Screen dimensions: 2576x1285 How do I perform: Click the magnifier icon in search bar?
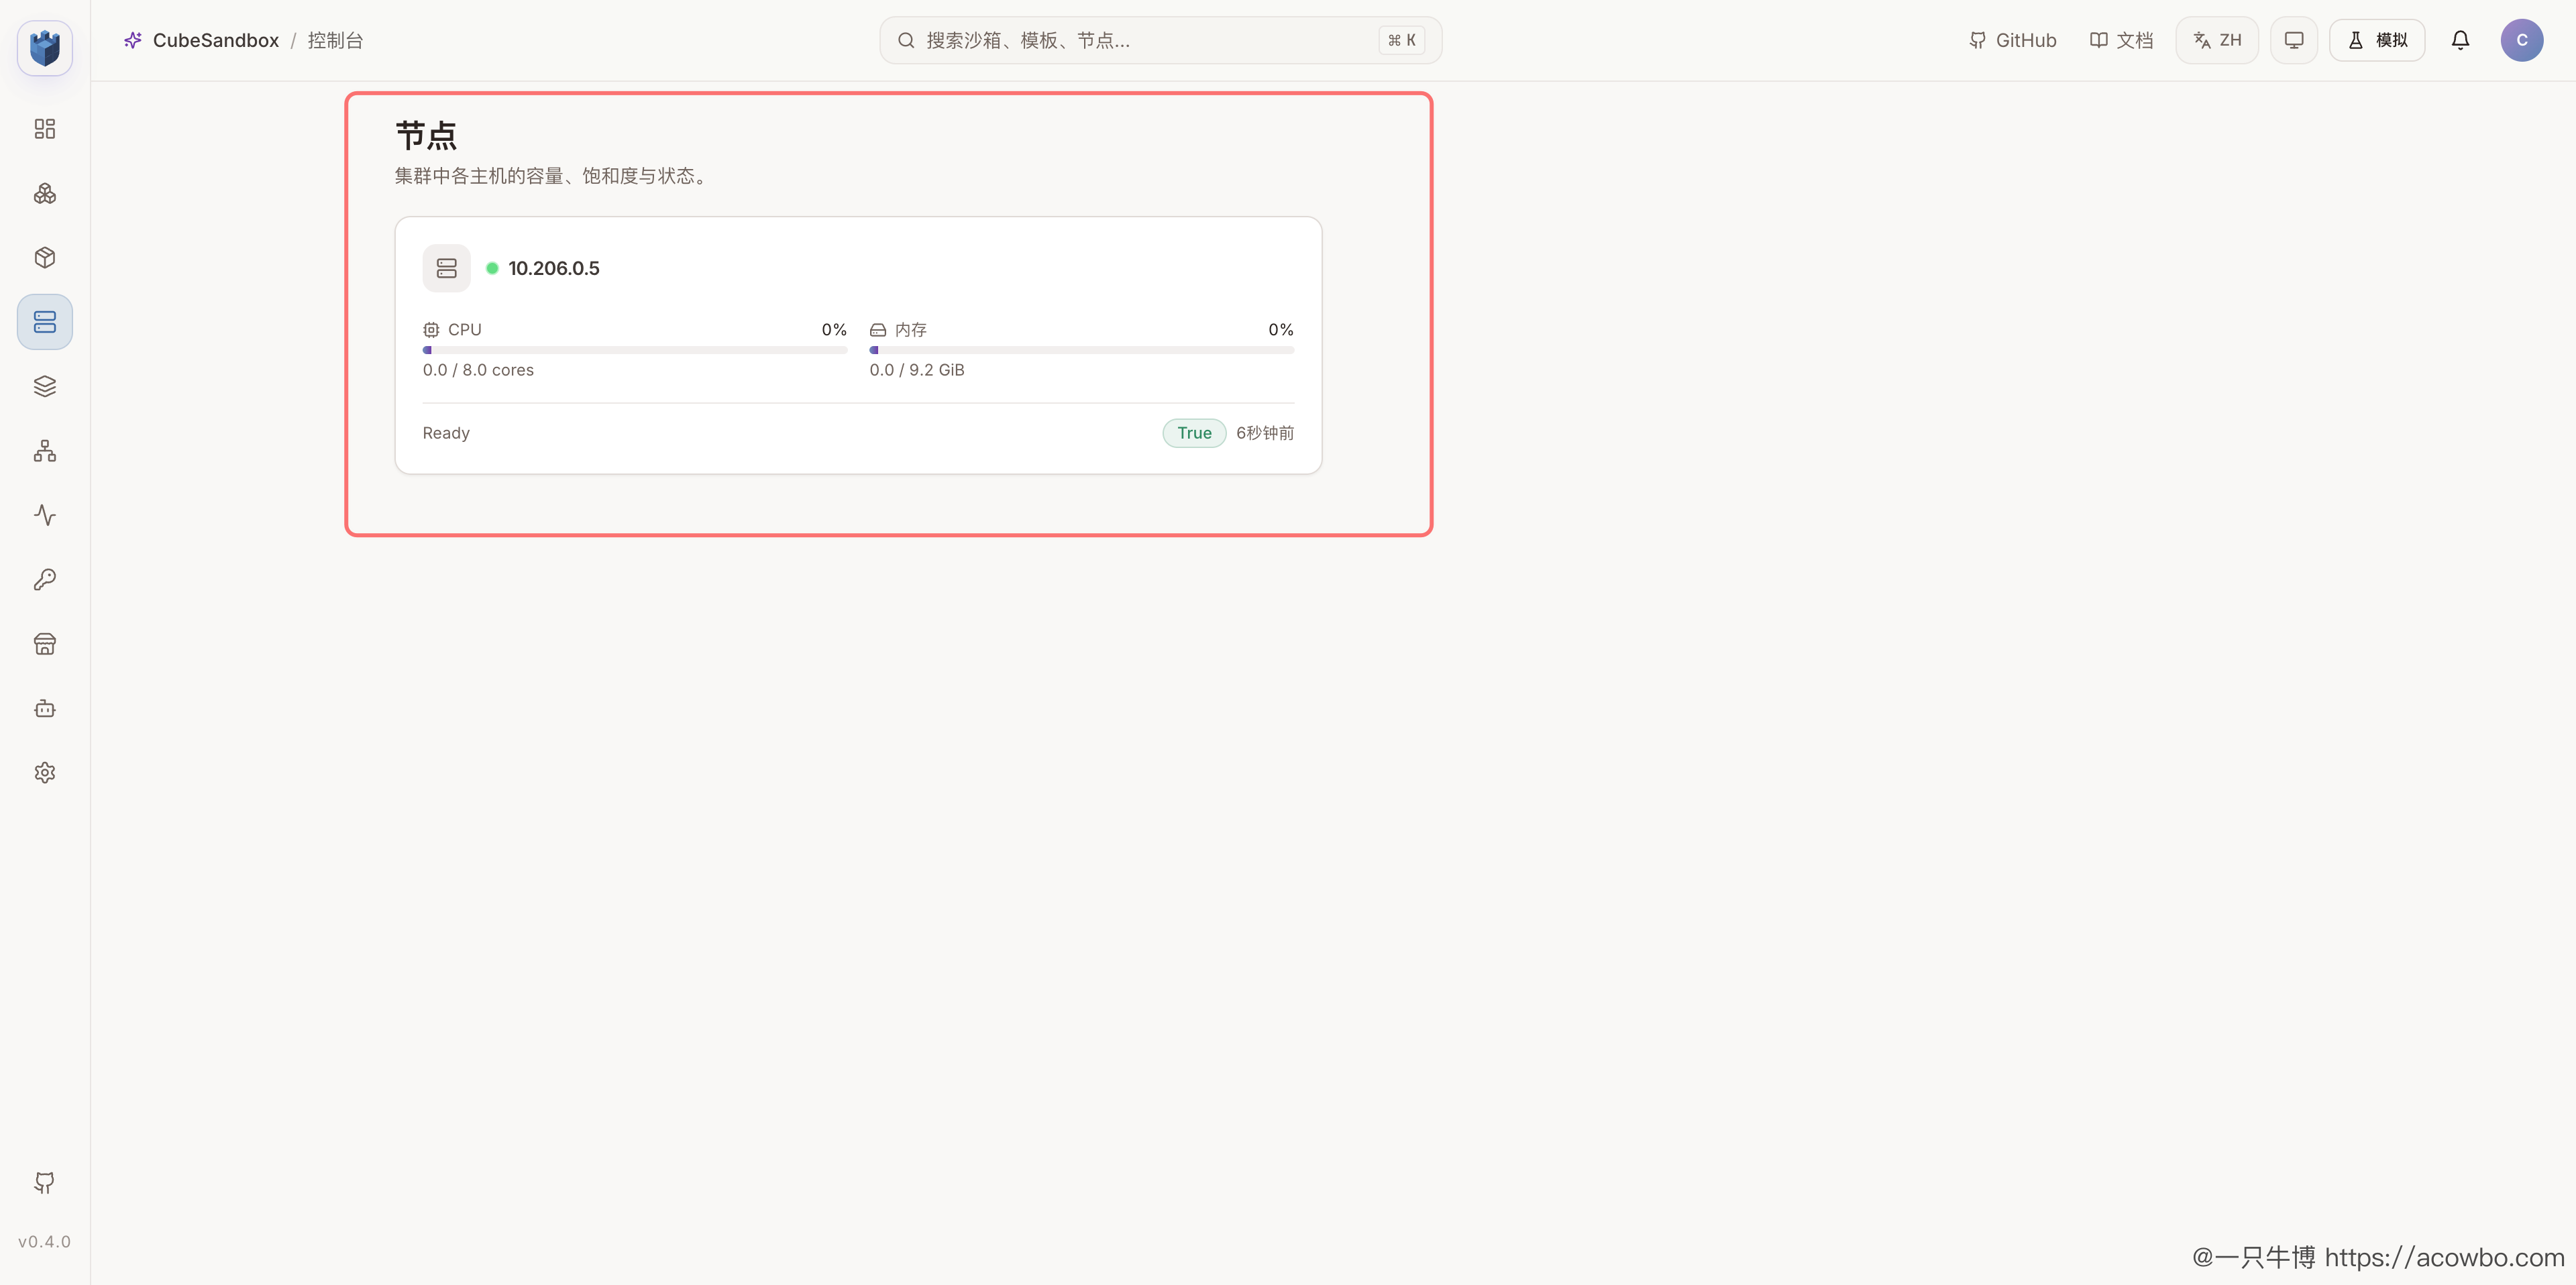click(x=906, y=40)
